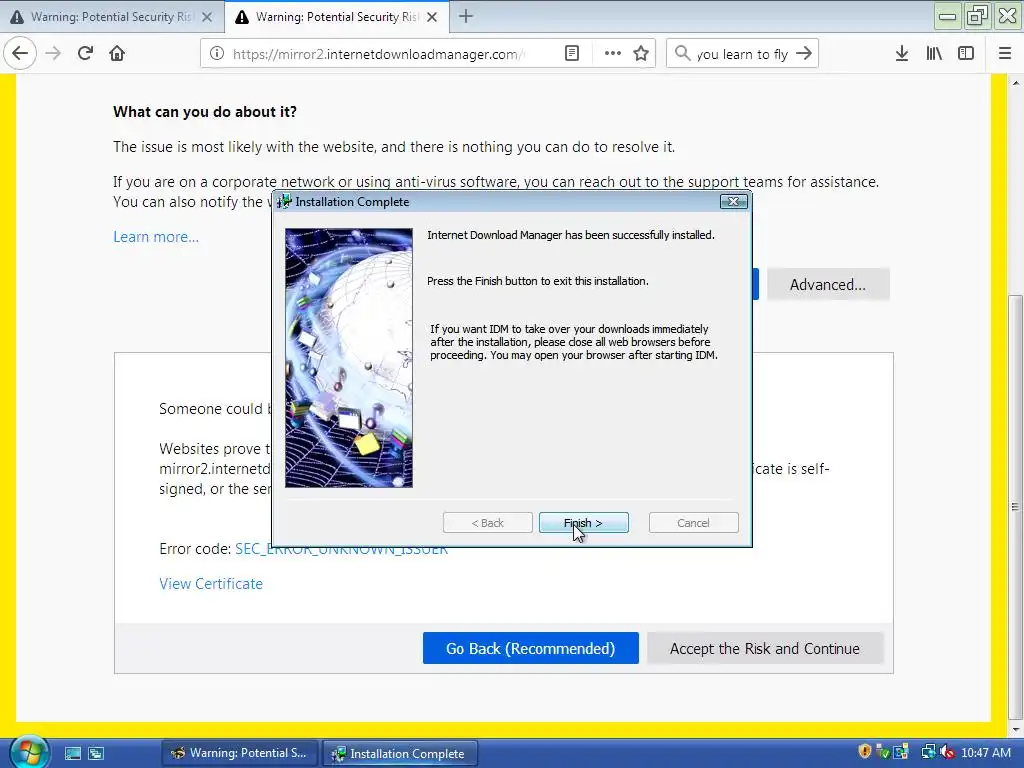Toggle reader view icon
The image size is (1024, 768).
[x=571, y=54]
